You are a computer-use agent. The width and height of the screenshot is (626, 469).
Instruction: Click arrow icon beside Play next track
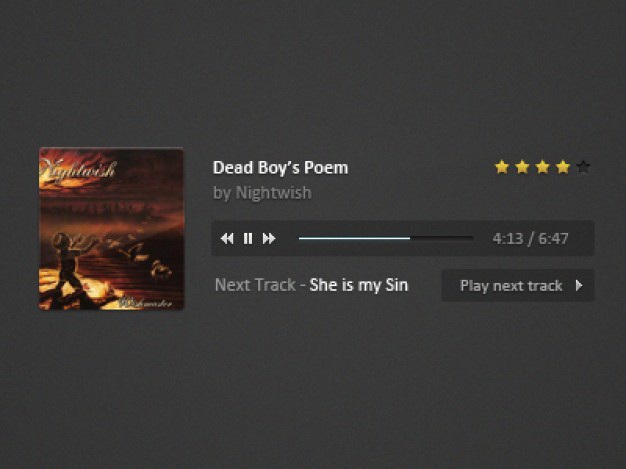[579, 285]
